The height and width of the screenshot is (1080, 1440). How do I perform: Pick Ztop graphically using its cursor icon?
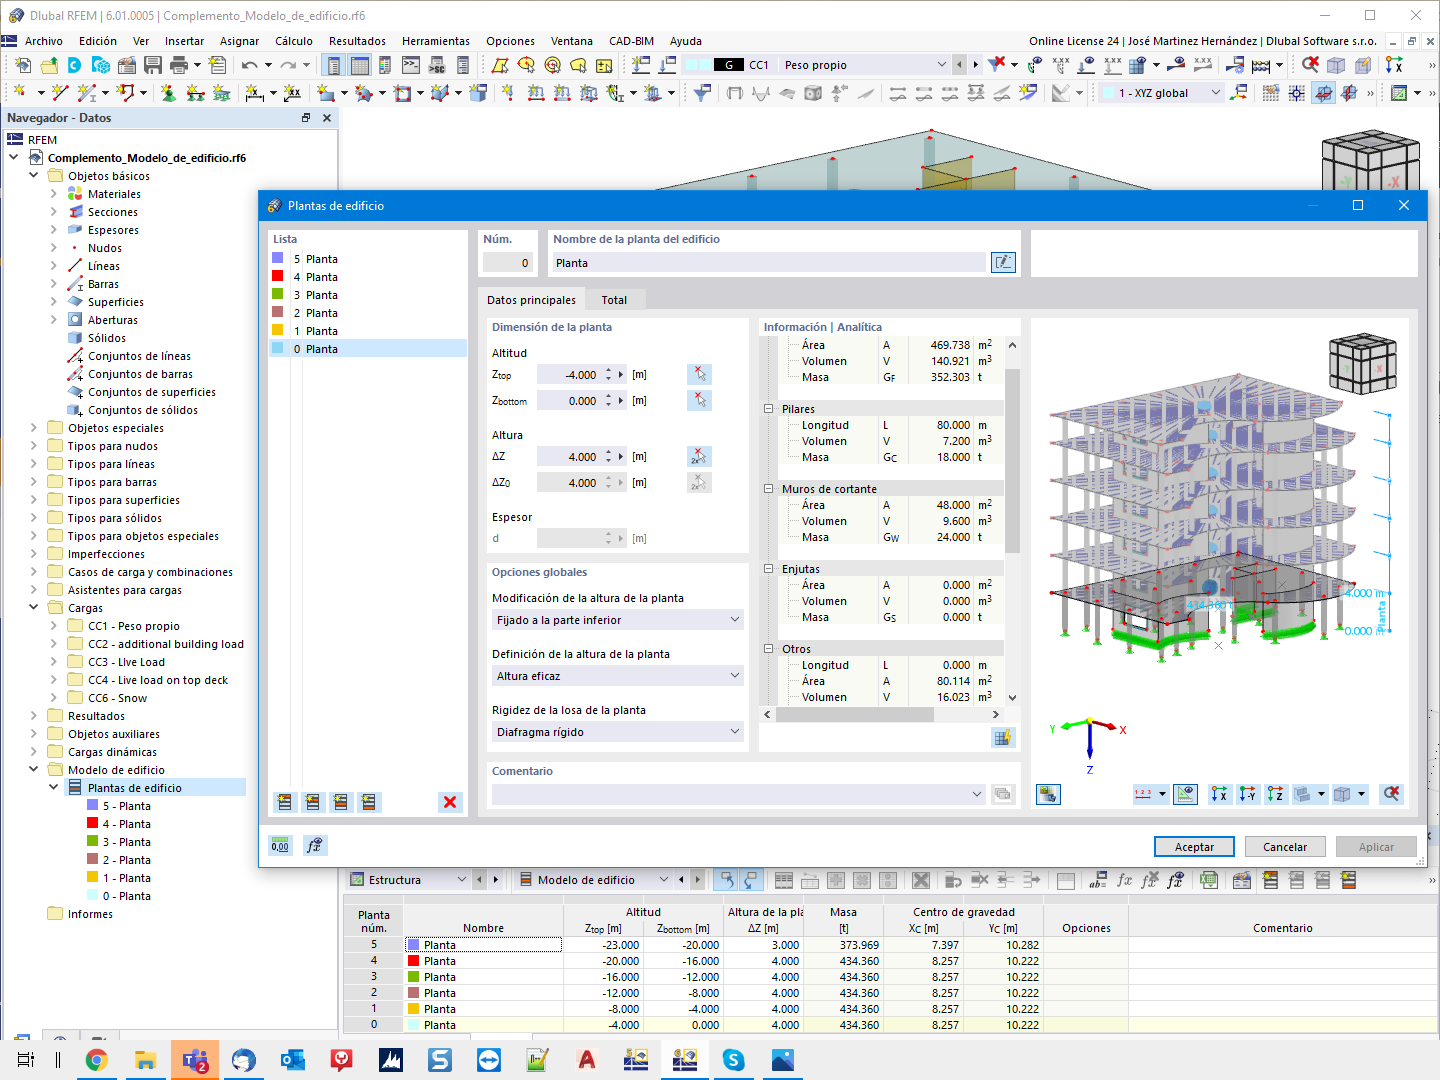(x=700, y=374)
